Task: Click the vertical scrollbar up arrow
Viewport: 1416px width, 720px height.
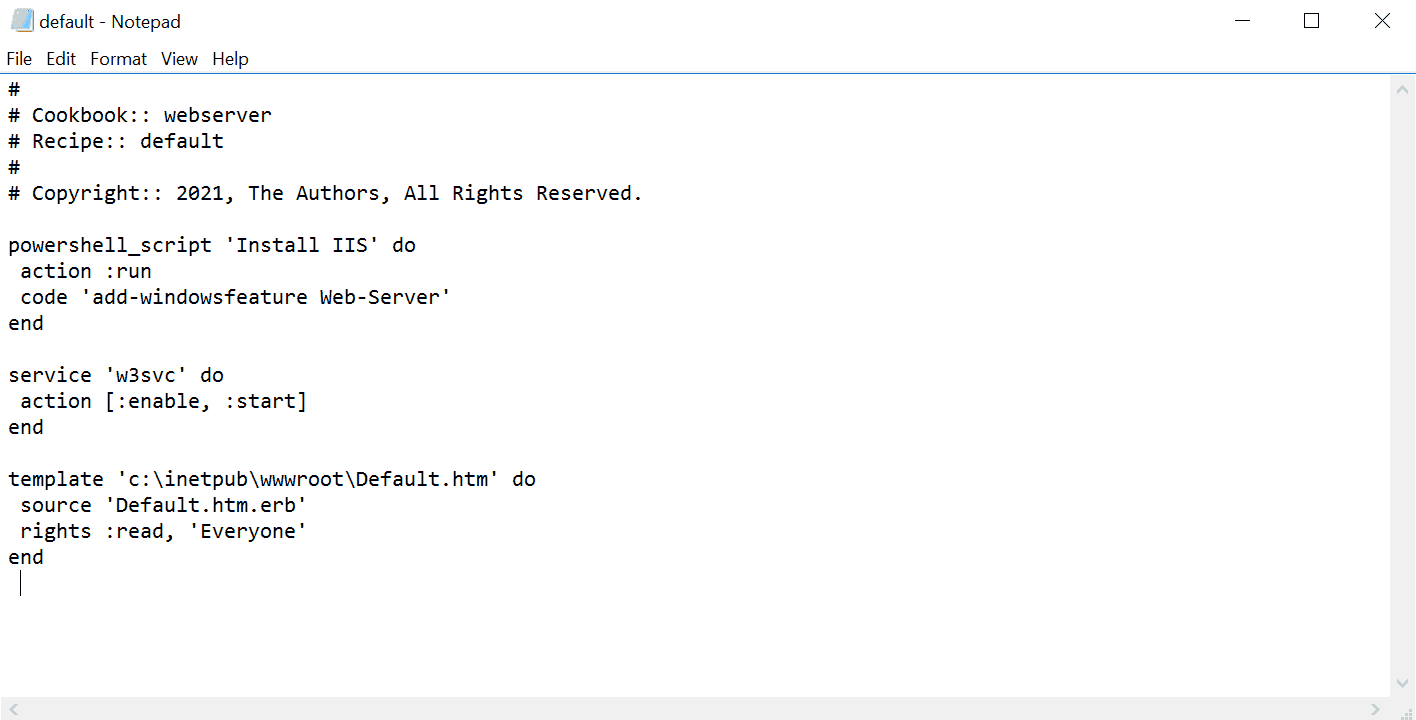Action: point(1402,88)
